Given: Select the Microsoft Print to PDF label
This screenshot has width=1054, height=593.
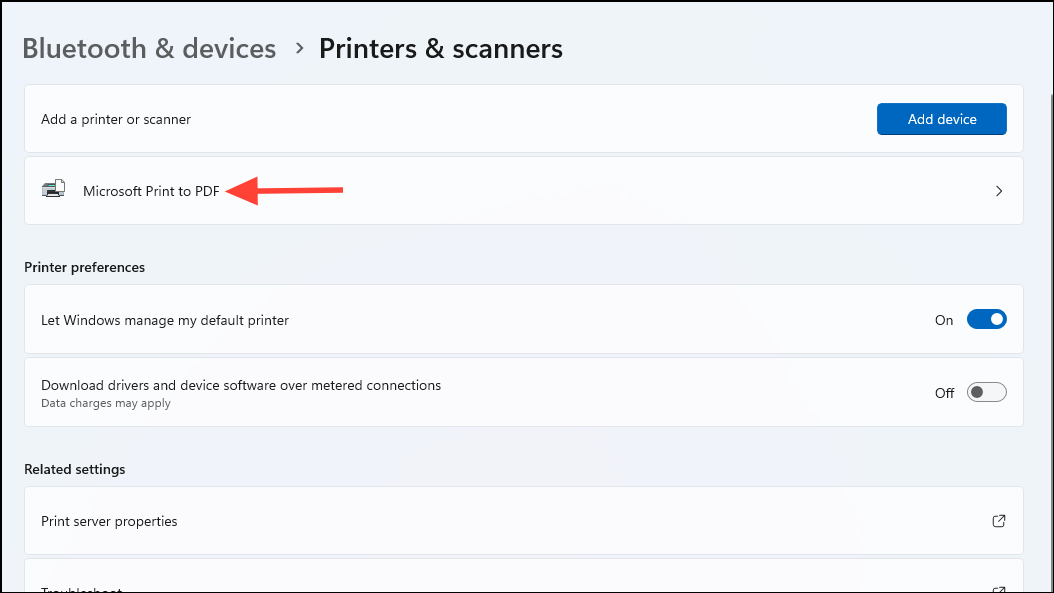Looking at the screenshot, I should pos(151,191).
